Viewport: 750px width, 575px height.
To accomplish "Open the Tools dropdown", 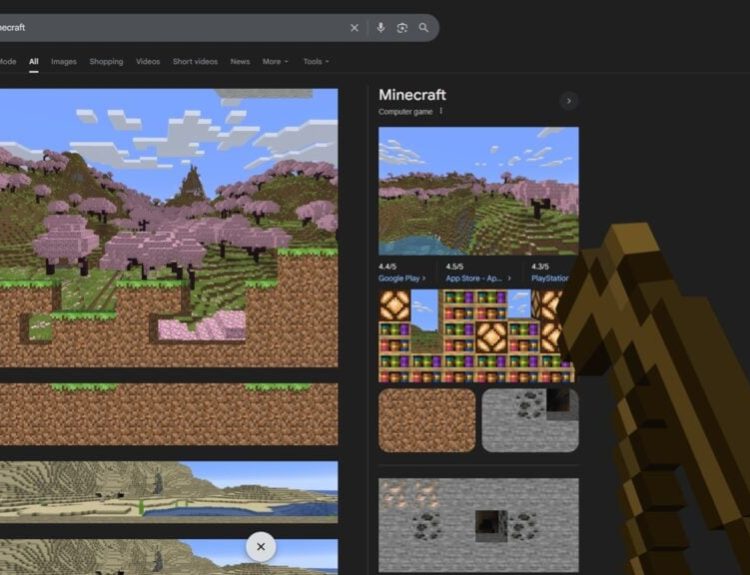I will click(316, 62).
